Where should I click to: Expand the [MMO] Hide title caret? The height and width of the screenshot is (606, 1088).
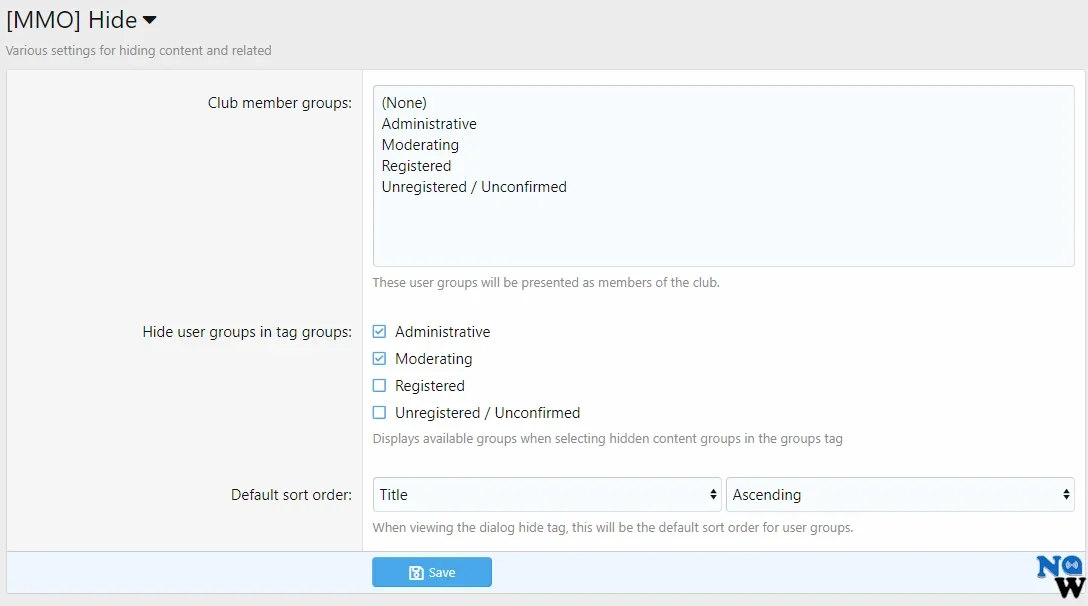click(150, 20)
